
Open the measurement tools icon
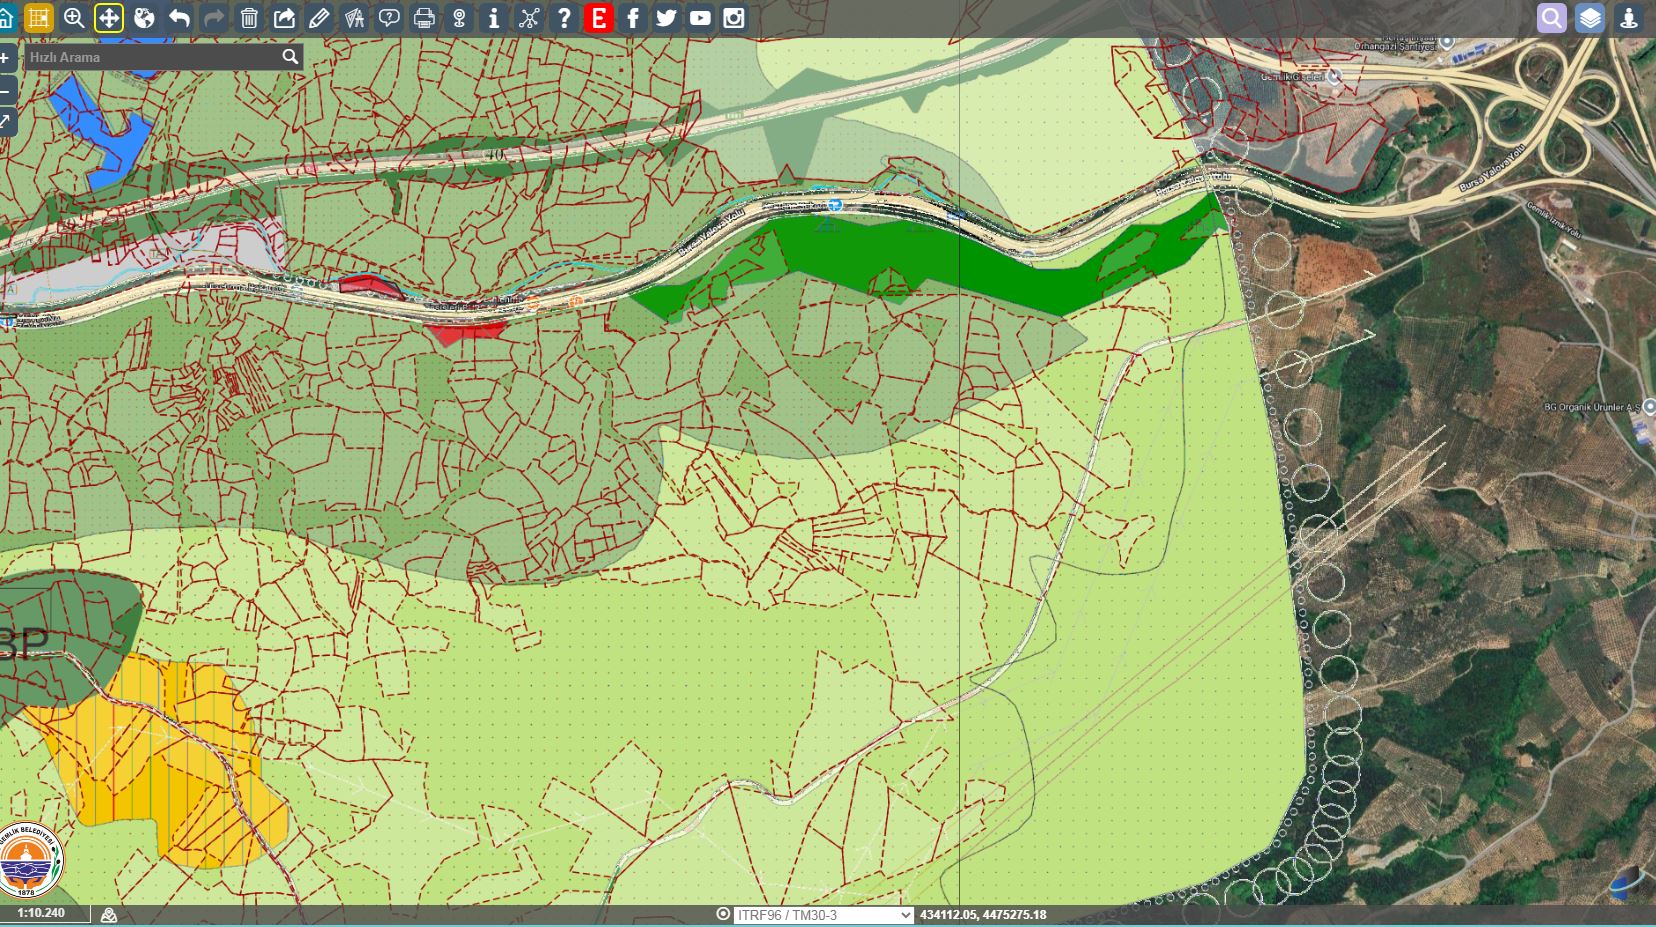point(354,18)
